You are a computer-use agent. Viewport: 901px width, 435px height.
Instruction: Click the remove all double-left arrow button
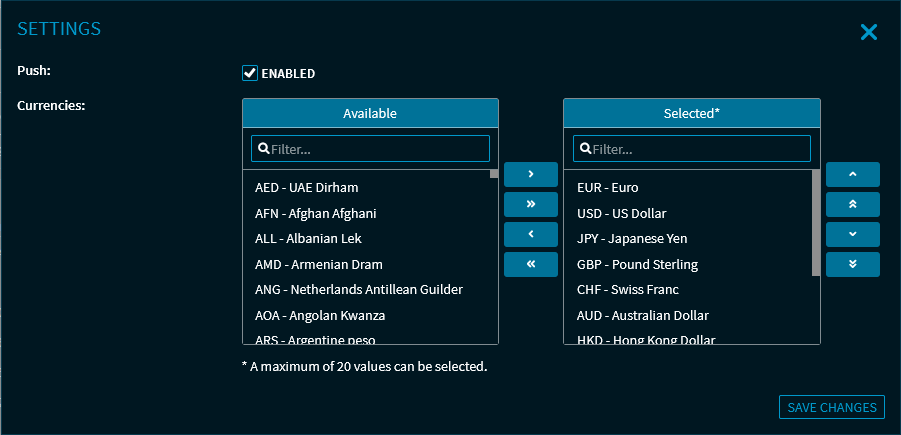pyautogui.click(x=530, y=264)
